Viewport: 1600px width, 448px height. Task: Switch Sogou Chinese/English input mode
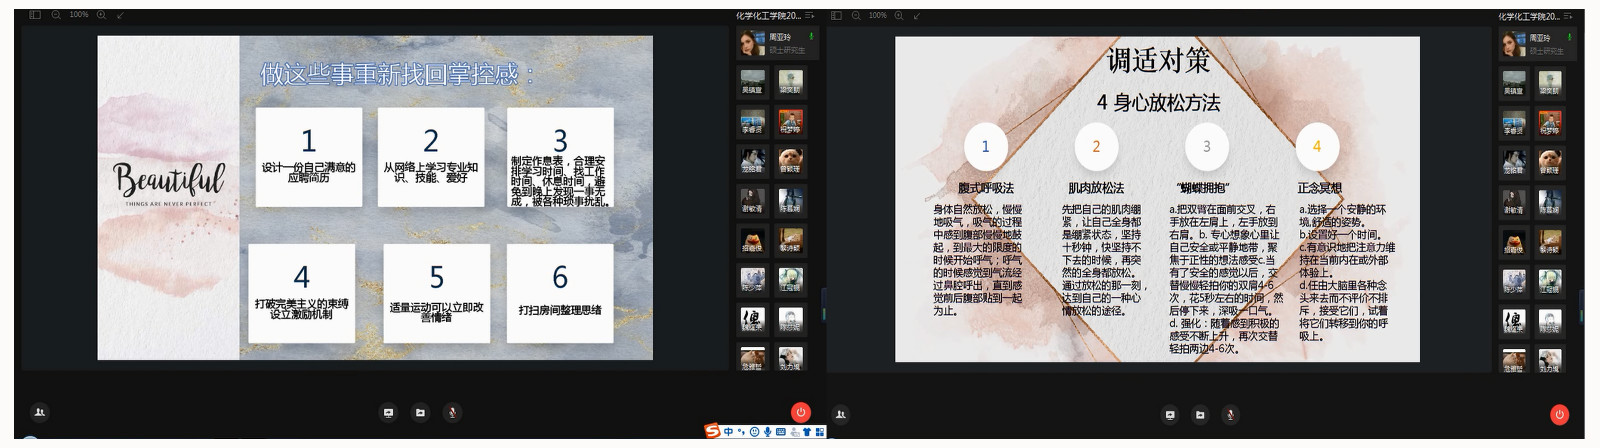tap(728, 432)
